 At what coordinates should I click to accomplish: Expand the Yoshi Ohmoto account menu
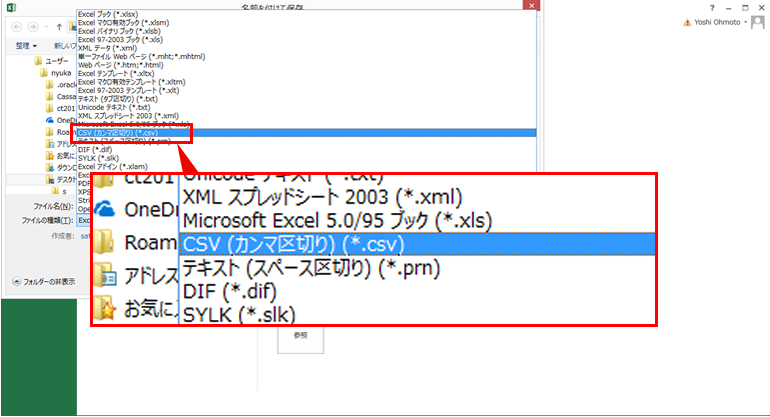pyautogui.click(x=760, y=21)
